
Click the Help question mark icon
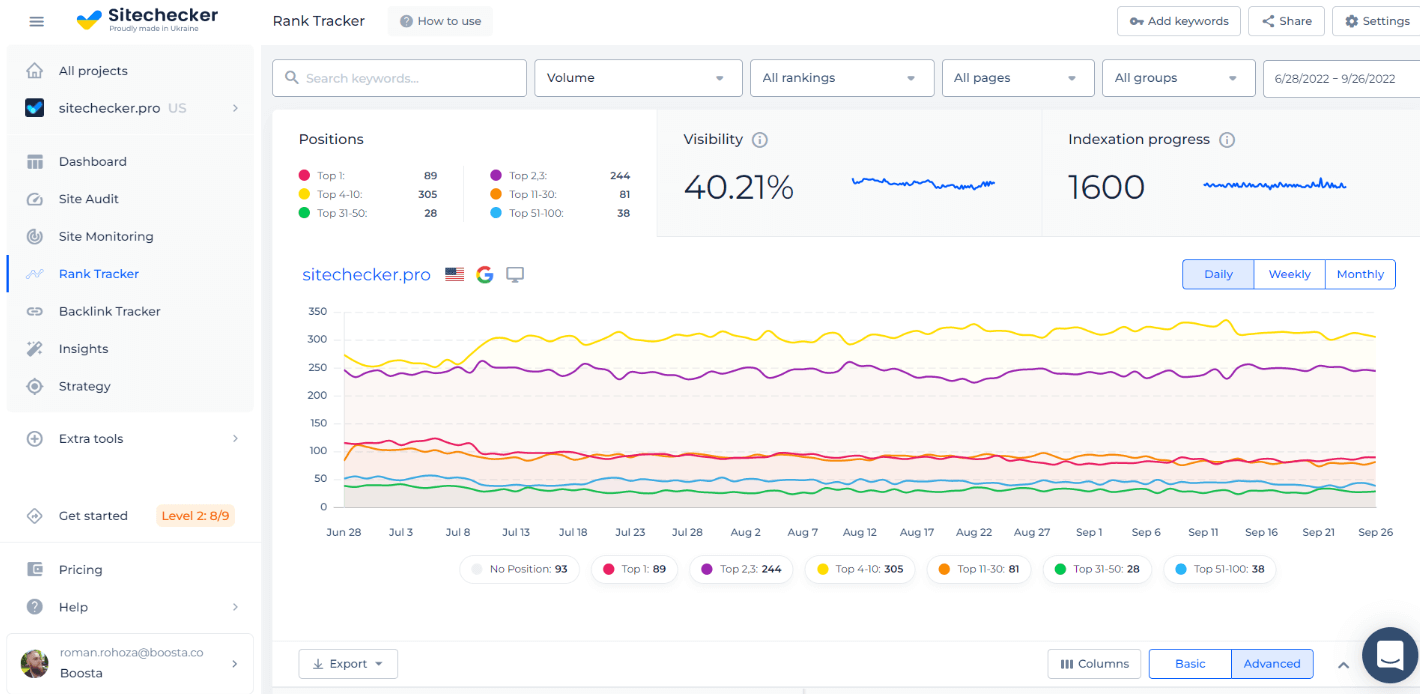(35, 607)
